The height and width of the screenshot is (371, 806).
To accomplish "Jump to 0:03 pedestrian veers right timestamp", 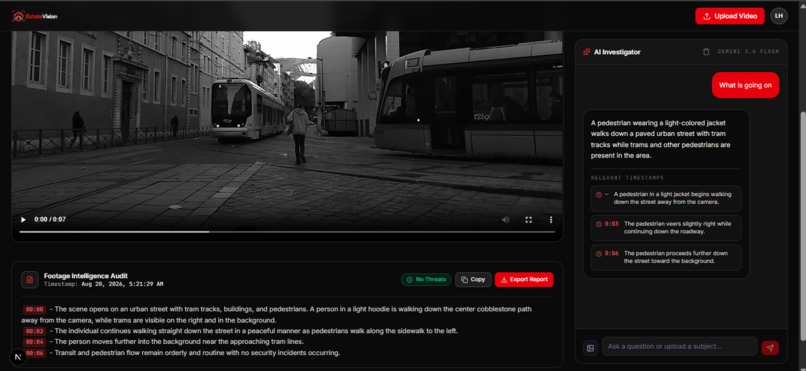I will coord(666,228).
